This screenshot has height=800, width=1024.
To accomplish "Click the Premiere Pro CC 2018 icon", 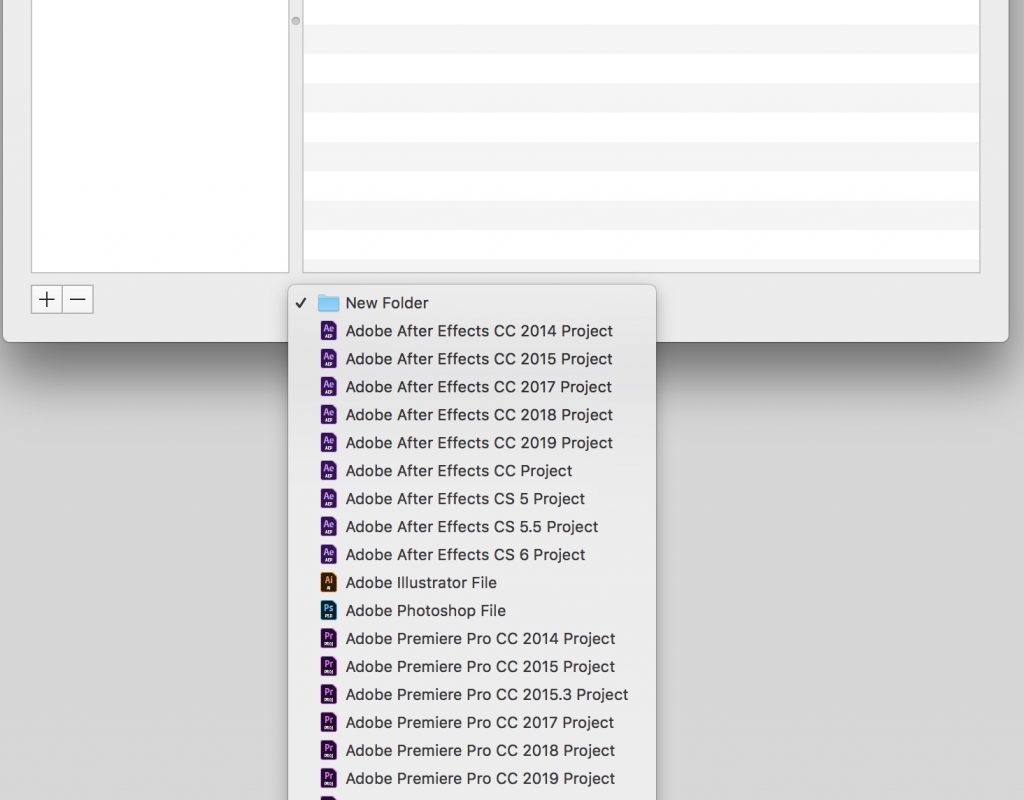I will (328, 750).
